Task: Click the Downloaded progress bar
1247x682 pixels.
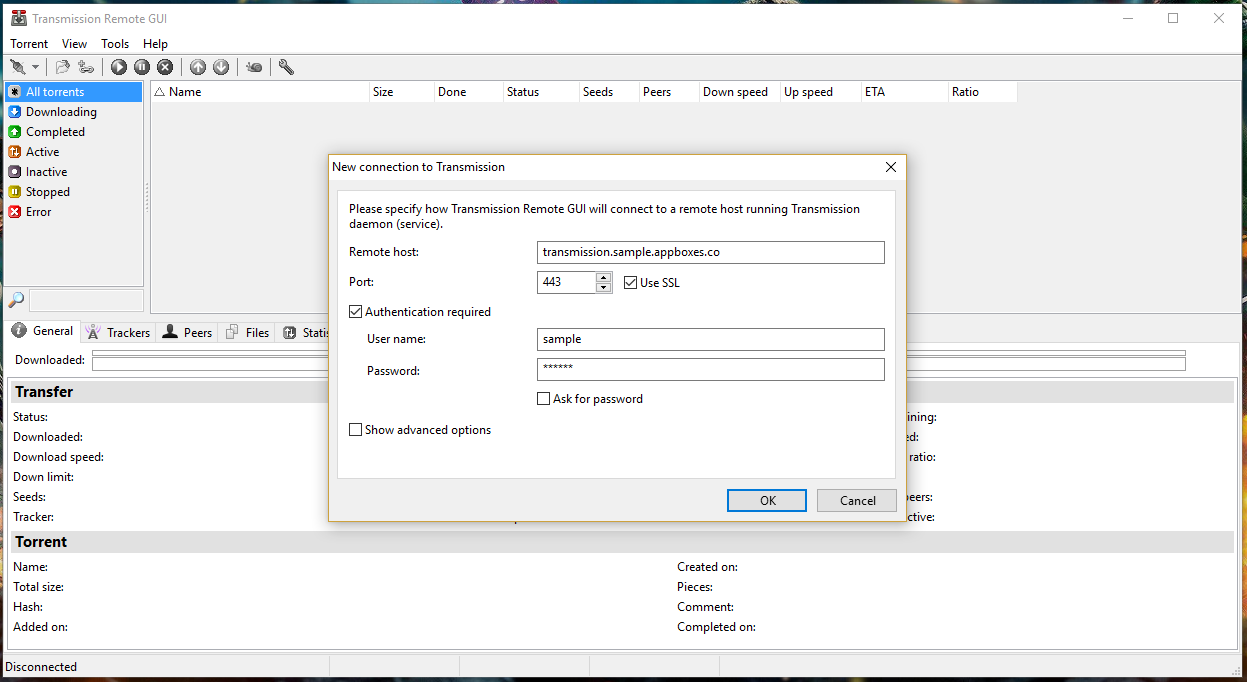Action: pyautogui.click(x=638, y=359)
